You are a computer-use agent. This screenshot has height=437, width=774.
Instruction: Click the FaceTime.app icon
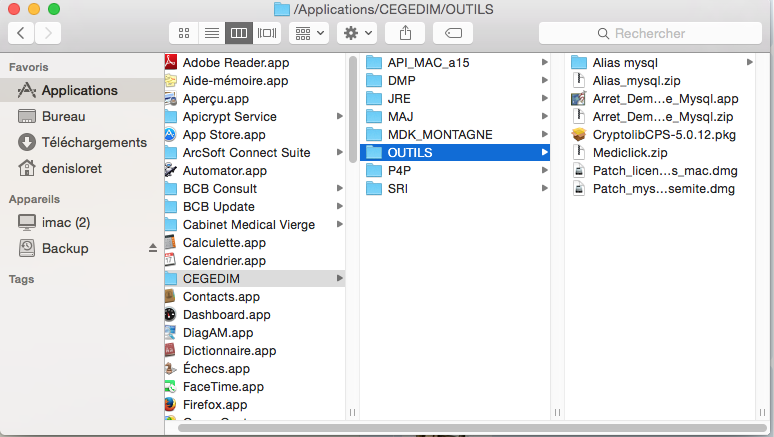coord(171,386)
